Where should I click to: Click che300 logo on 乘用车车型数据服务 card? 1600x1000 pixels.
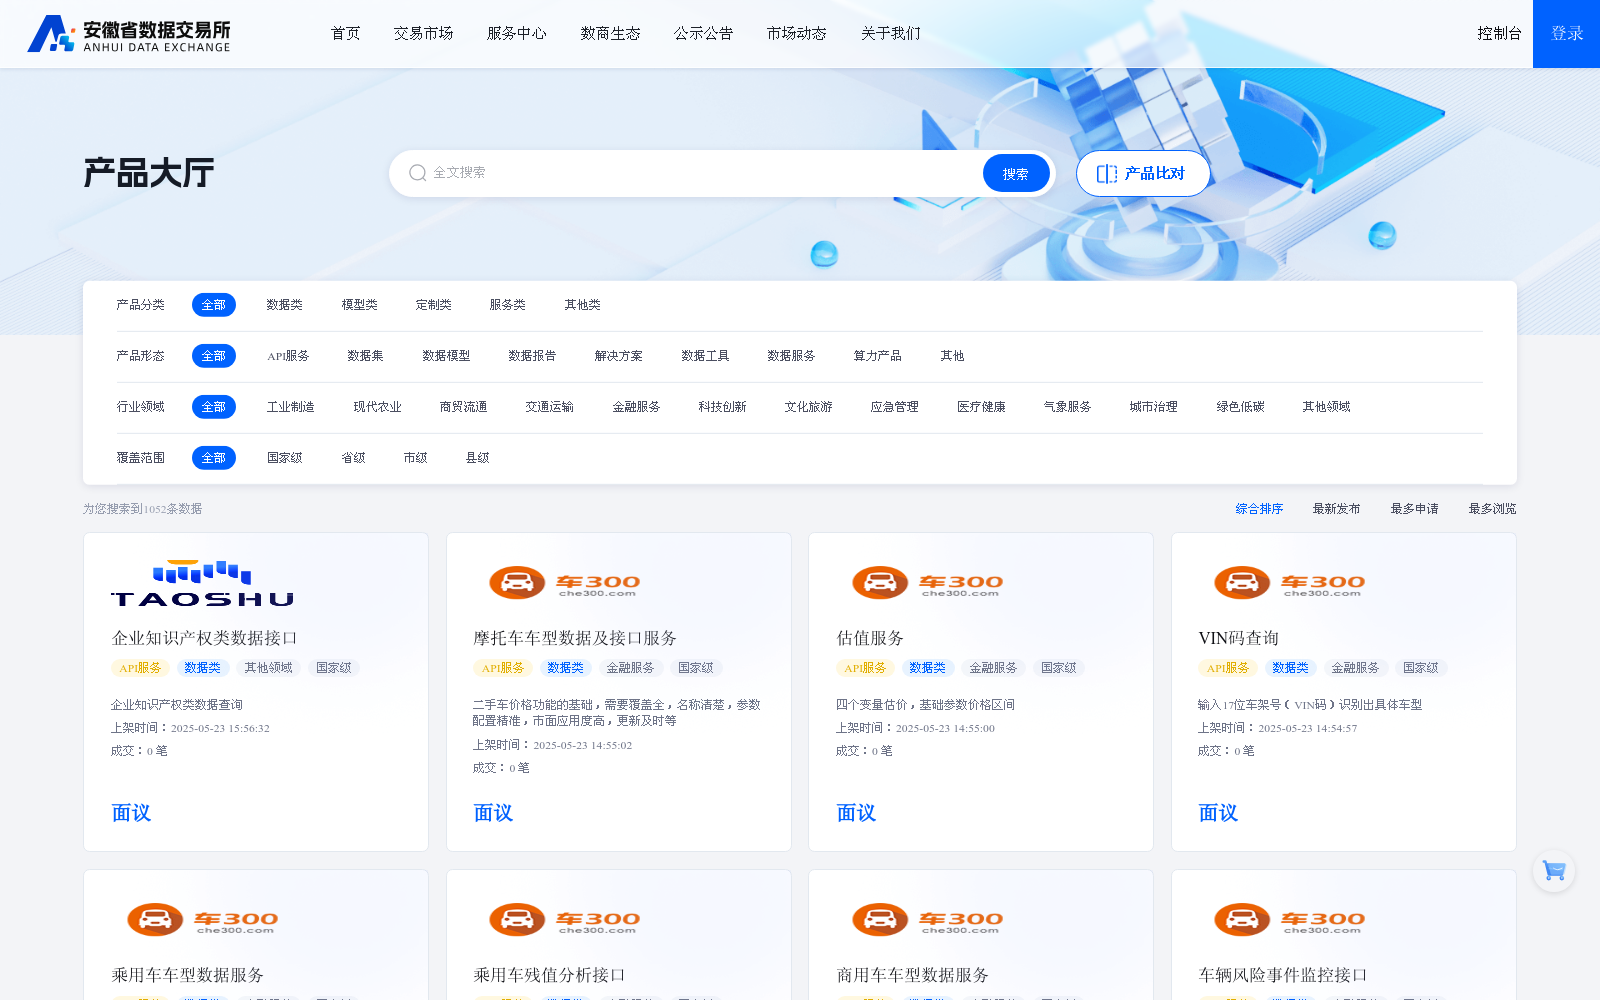(202, 919)
